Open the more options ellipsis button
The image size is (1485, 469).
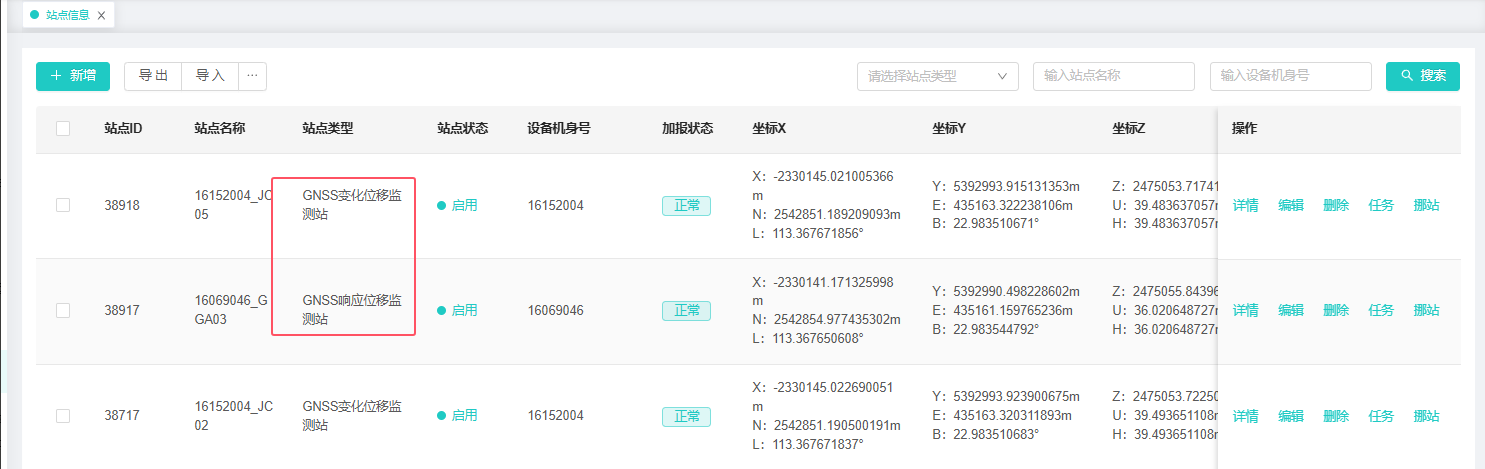click(252, 76)
